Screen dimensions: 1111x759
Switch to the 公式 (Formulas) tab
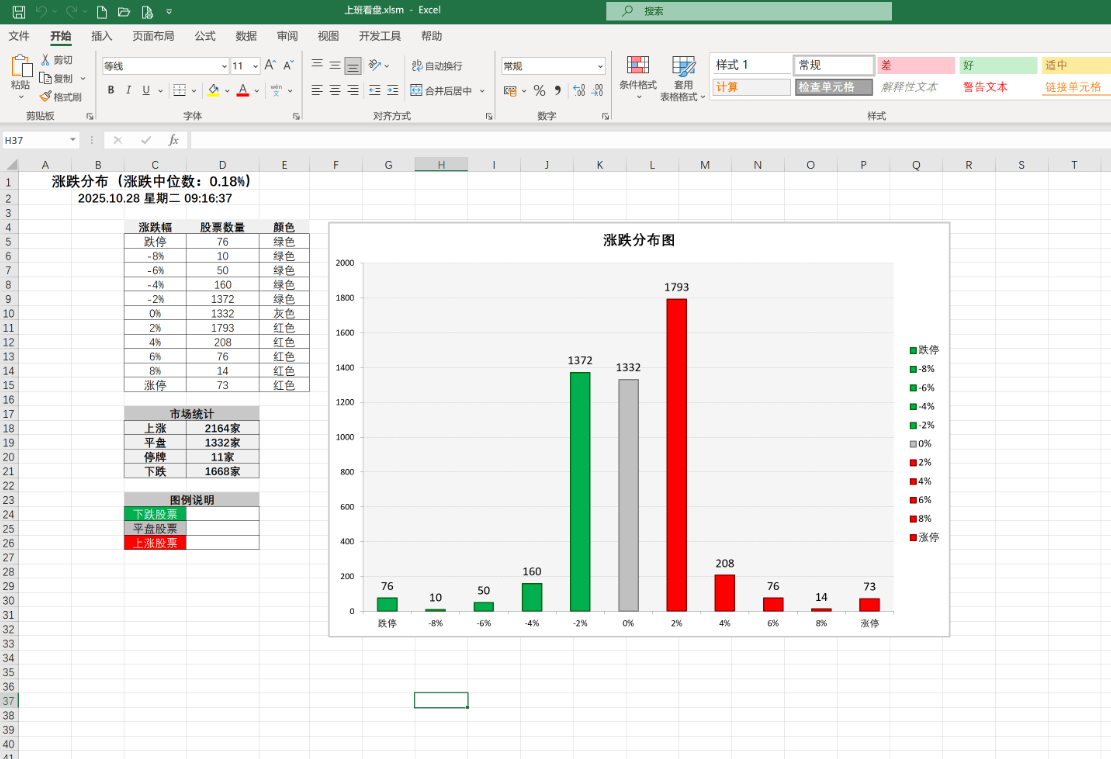204,36
